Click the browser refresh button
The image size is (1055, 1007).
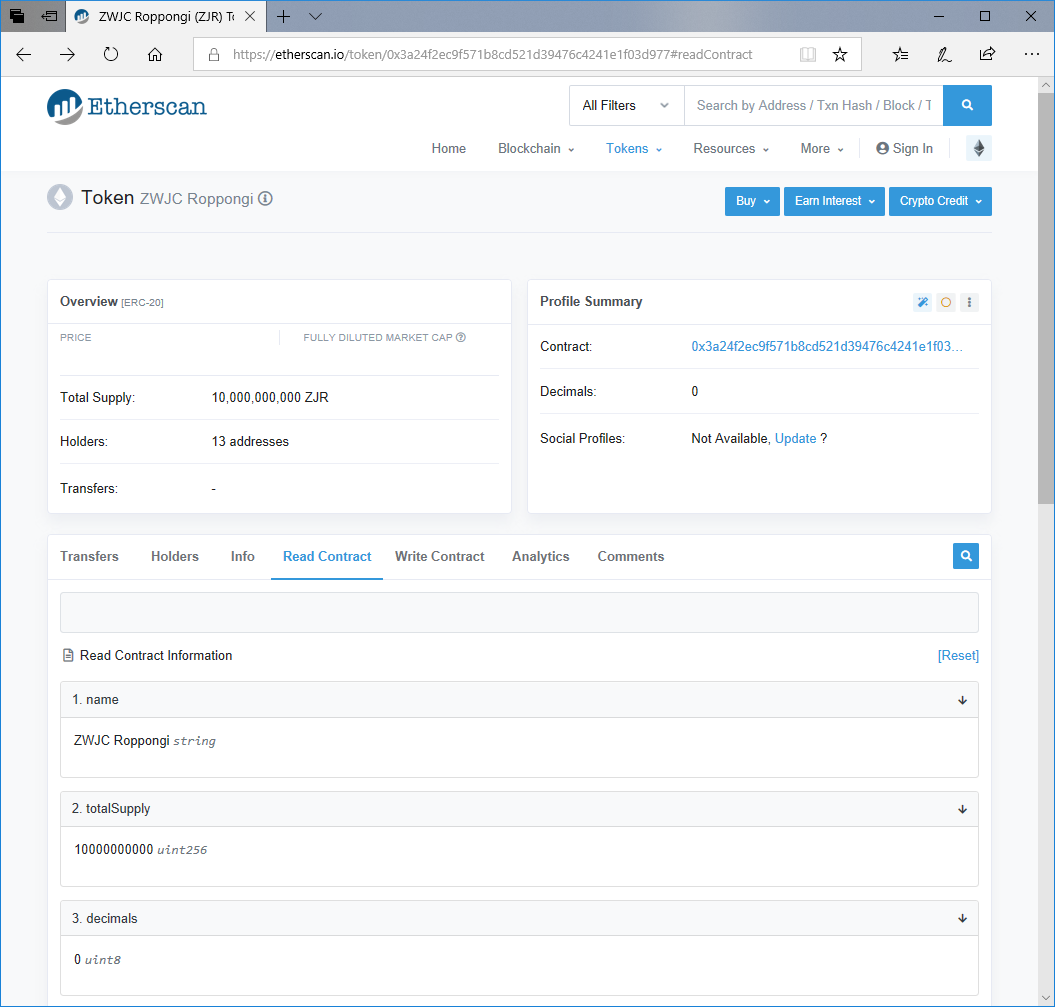[x=111, y=54]
